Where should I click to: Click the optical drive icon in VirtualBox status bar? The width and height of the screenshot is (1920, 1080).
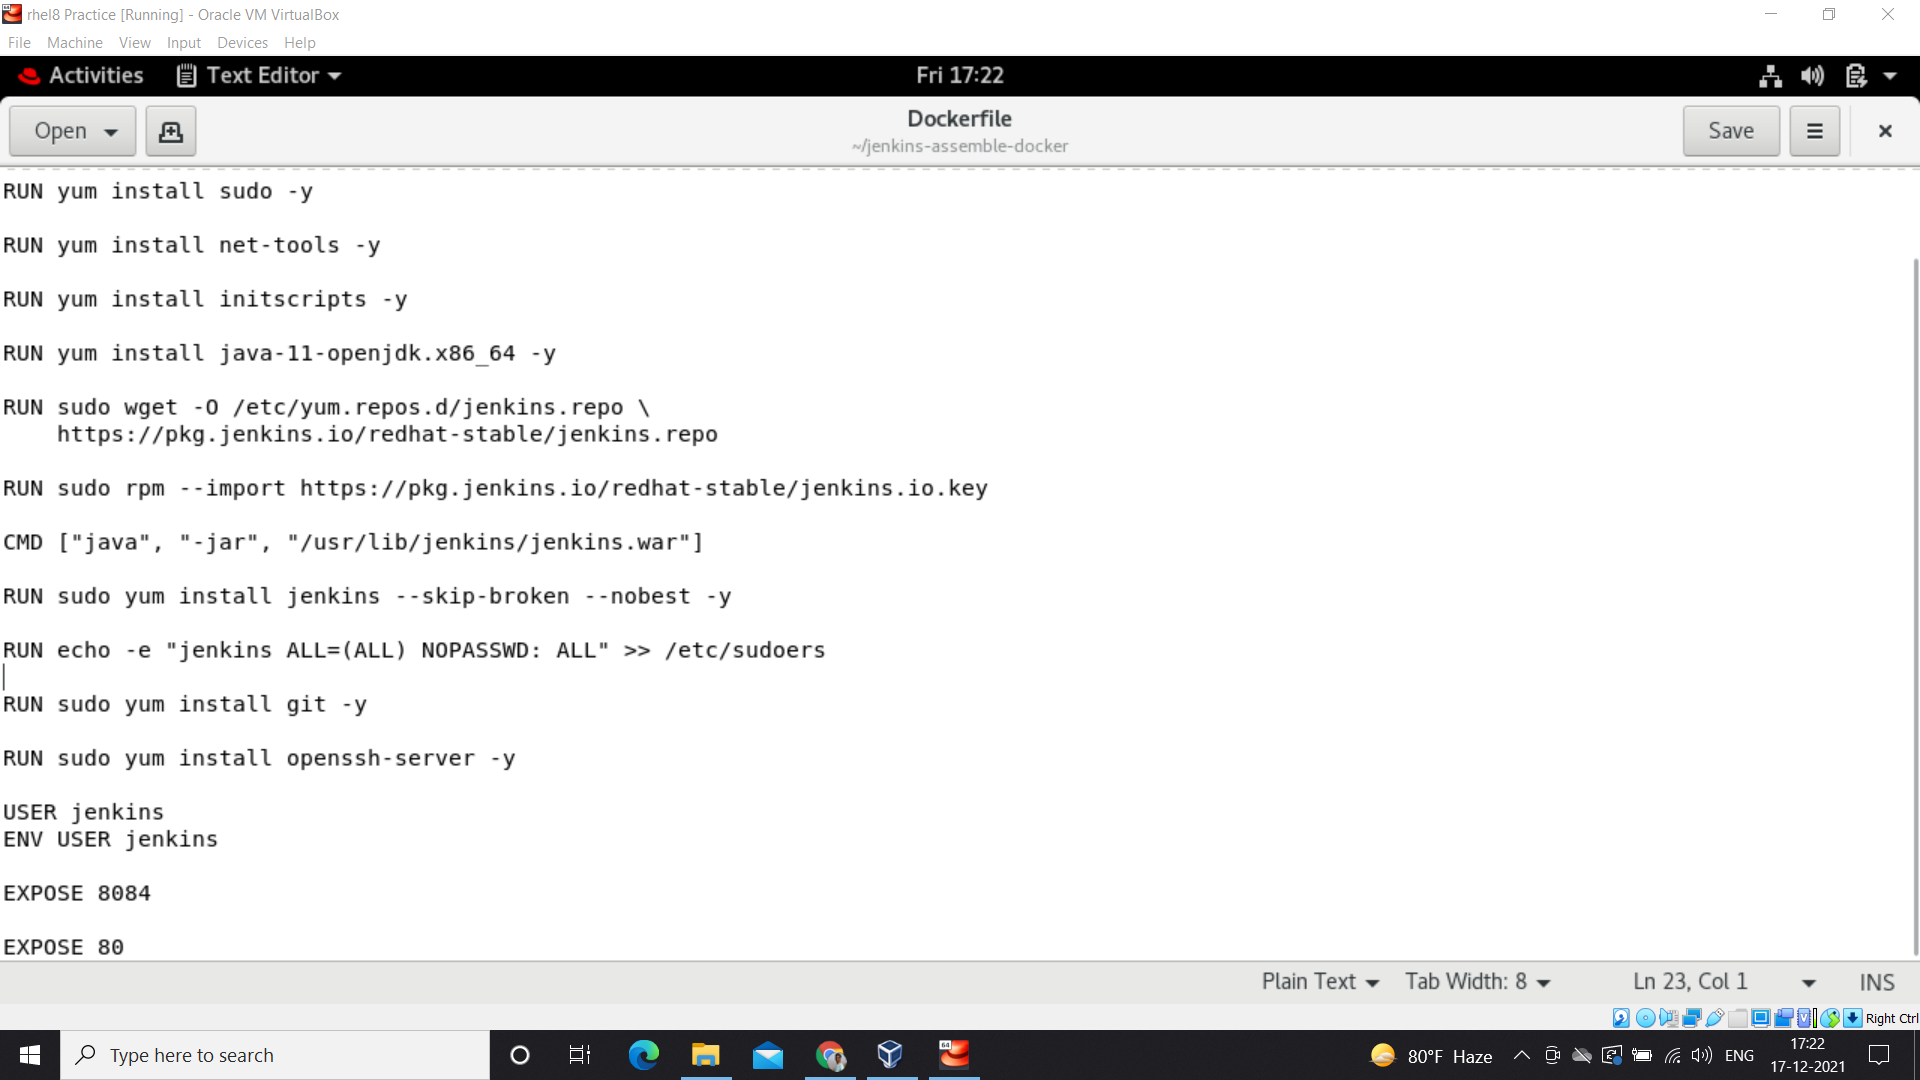(x=1647, y=1017)
